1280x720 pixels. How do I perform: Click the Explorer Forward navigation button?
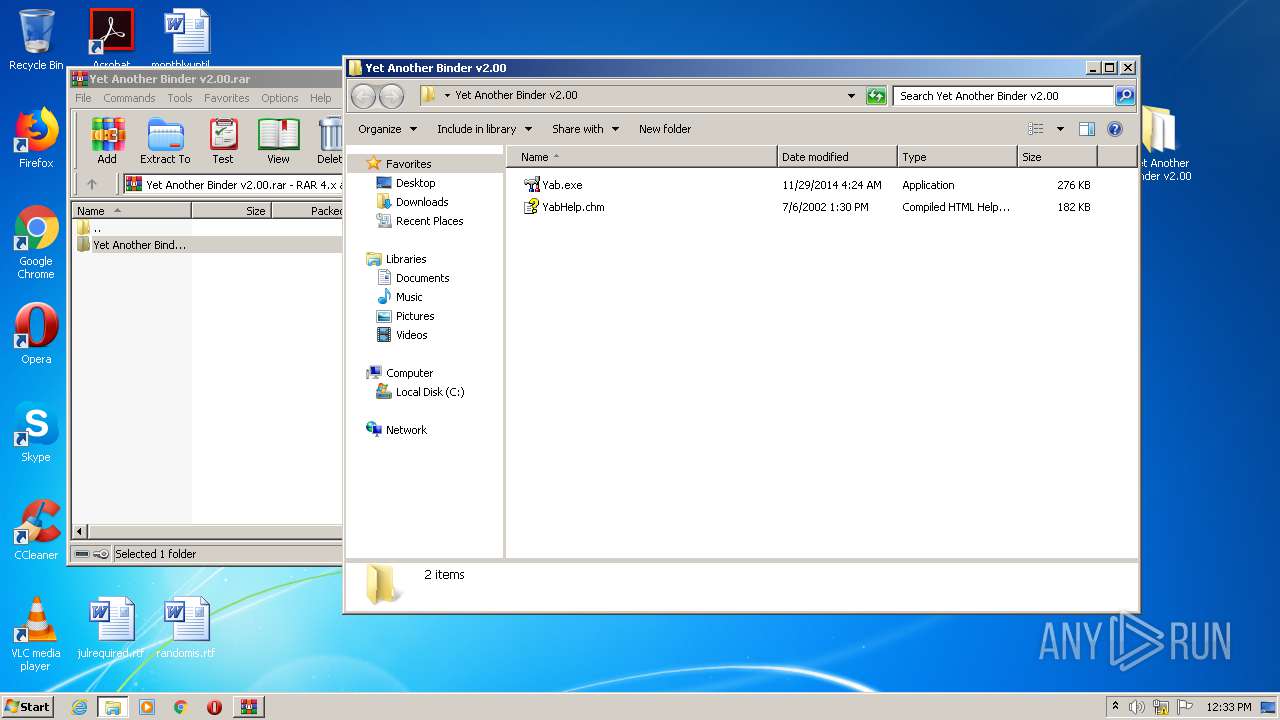(391, 96)
